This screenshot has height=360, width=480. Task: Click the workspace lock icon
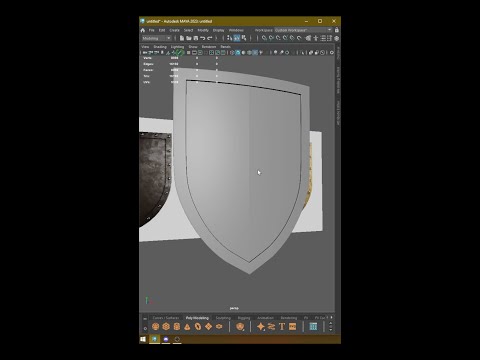pos(337,30)
